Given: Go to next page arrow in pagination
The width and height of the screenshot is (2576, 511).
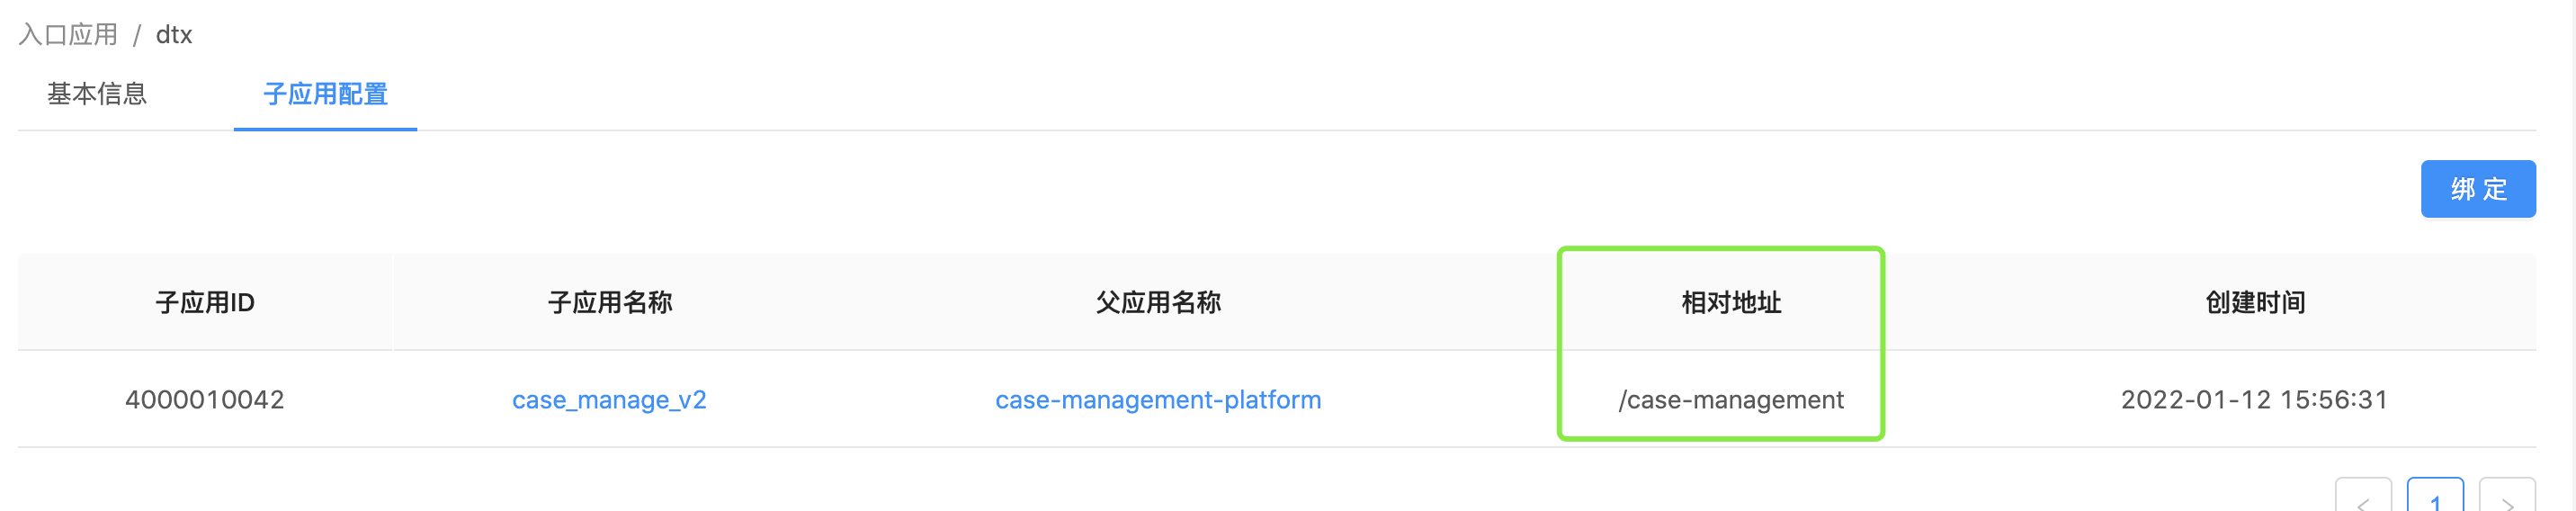Looking at the screenshot, I should pos(2507,497).
